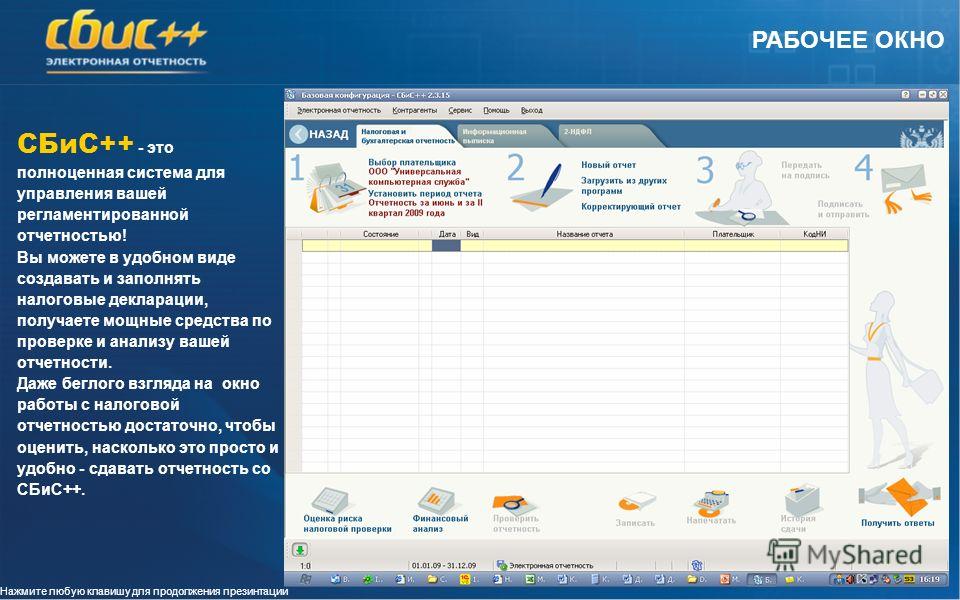Go back with the НАЗАД arrow button

pos(319,134)
